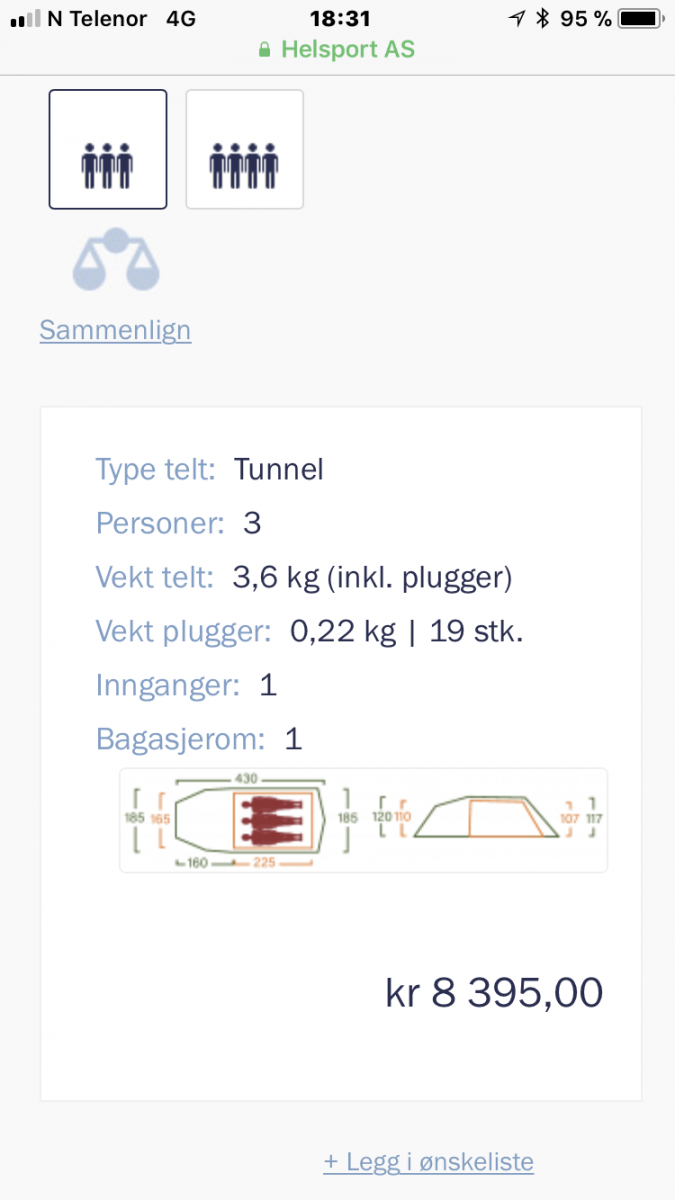The image size is (675, 1200).
Task: Tap the Innganger specification row
Action: (x=186, y=685)
